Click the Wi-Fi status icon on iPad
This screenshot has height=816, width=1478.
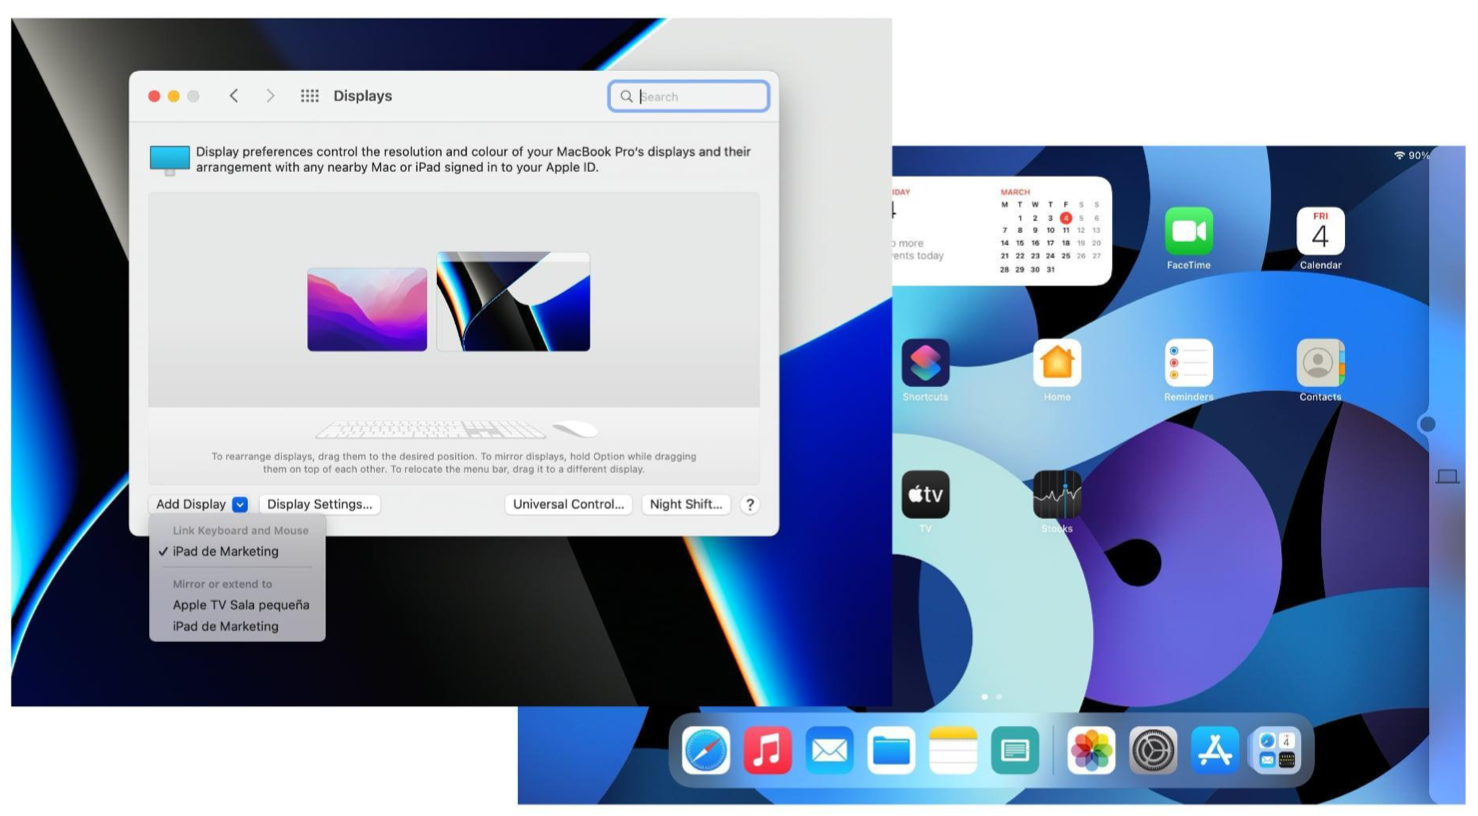1399,156
